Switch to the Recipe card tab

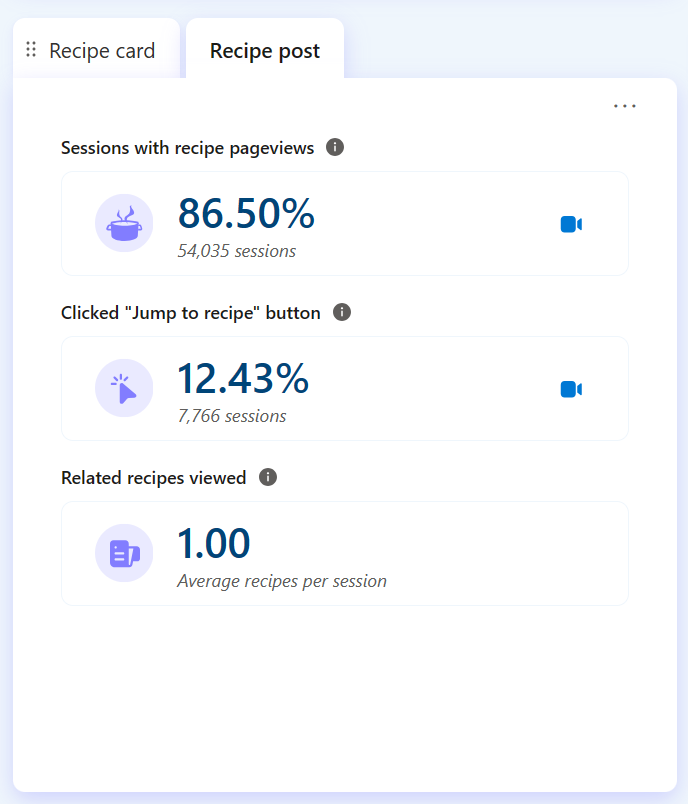[x=96, y=50]
